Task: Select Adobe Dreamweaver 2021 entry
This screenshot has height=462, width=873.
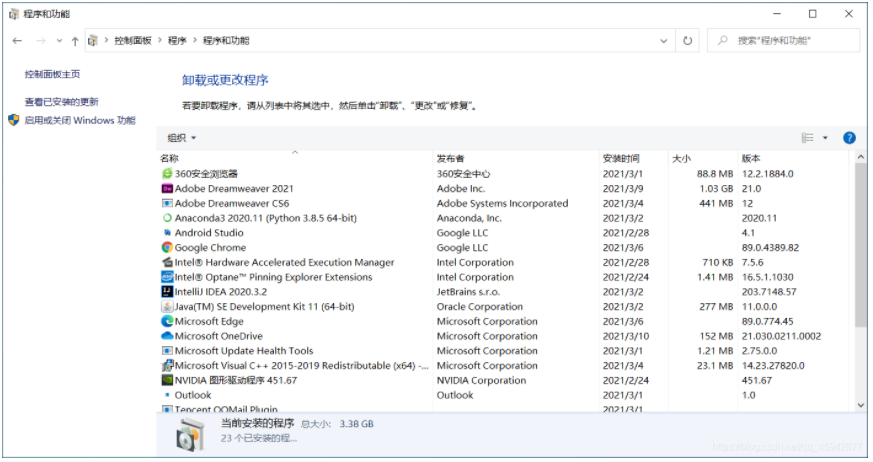Action: (x=234, y=189)
